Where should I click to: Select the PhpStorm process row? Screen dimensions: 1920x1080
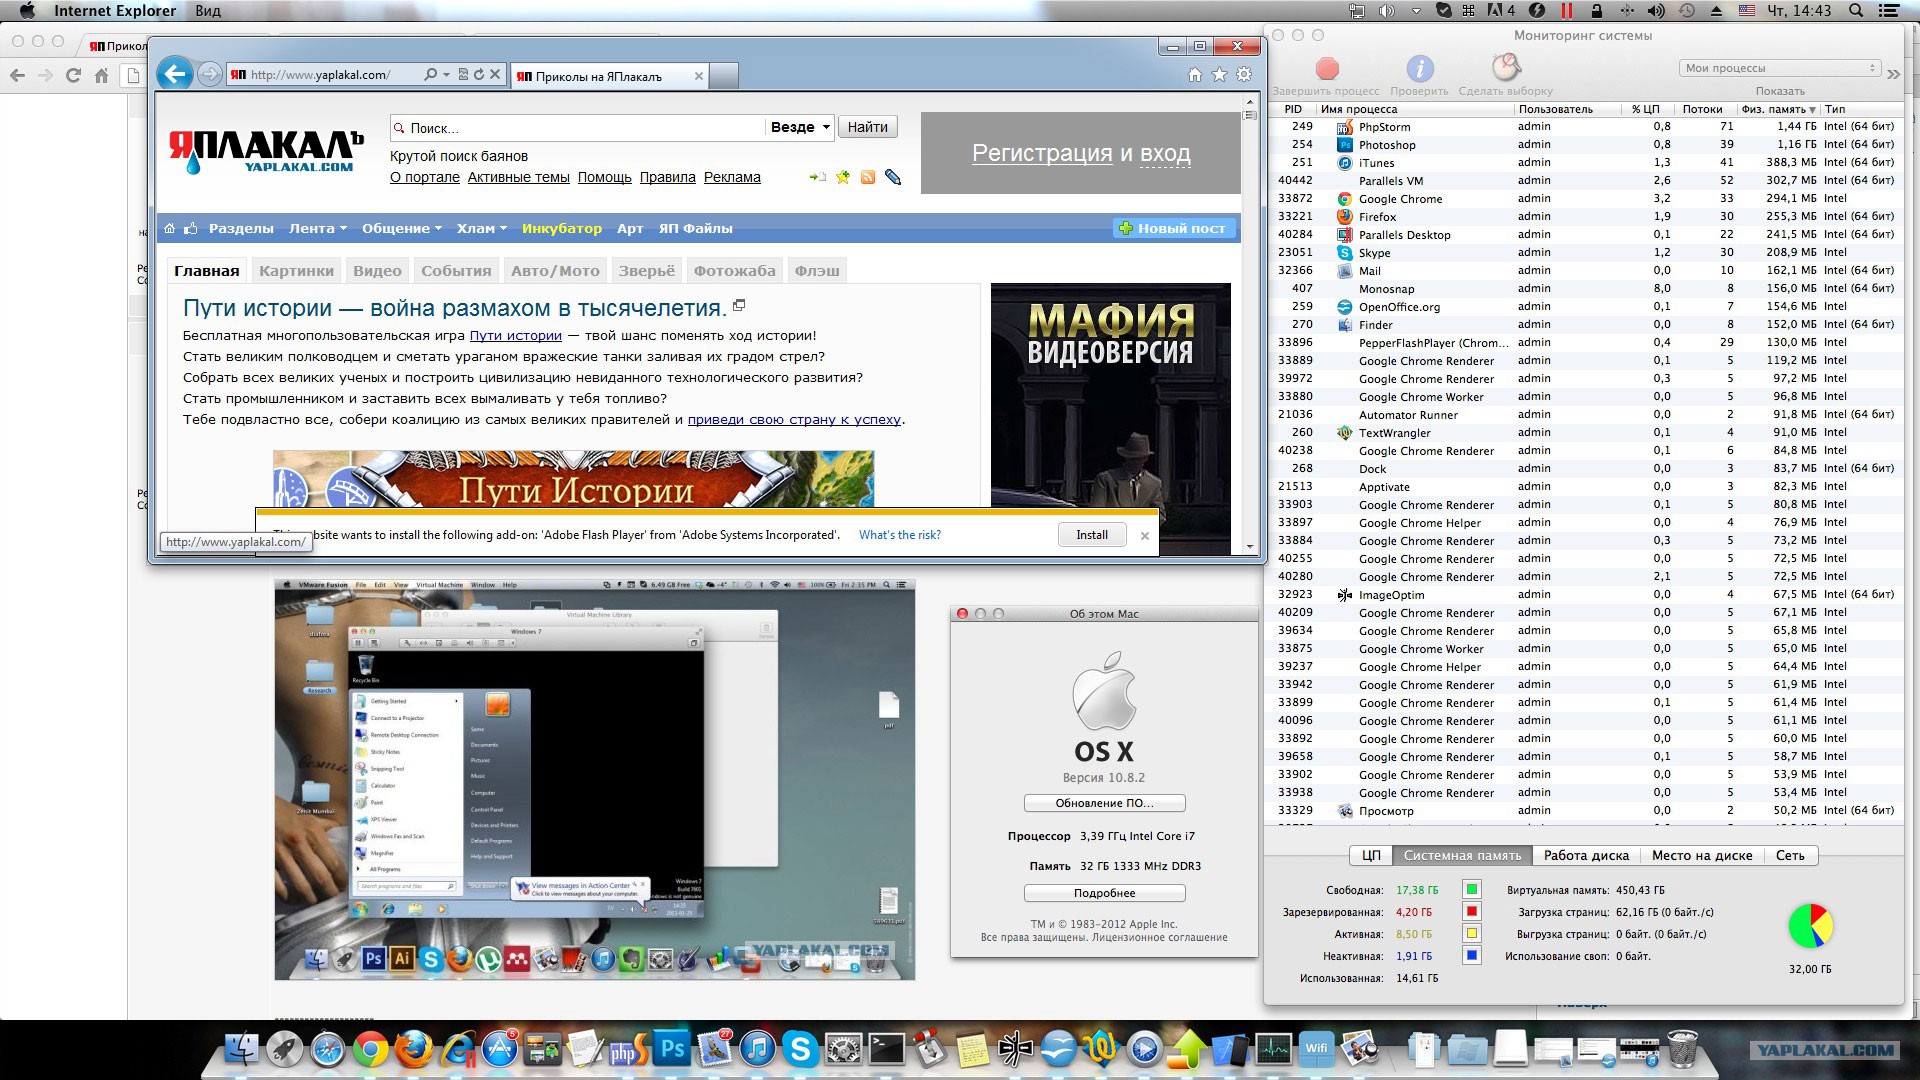1585,126
